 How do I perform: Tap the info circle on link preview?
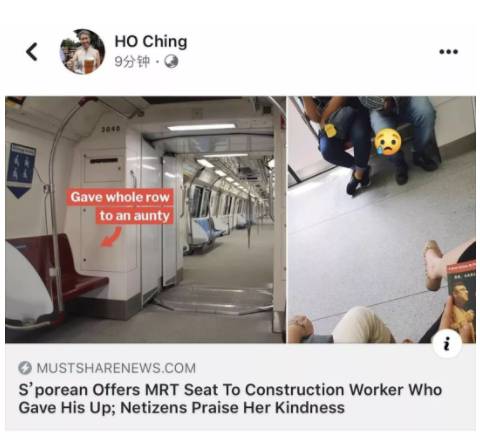pos(447,343)
